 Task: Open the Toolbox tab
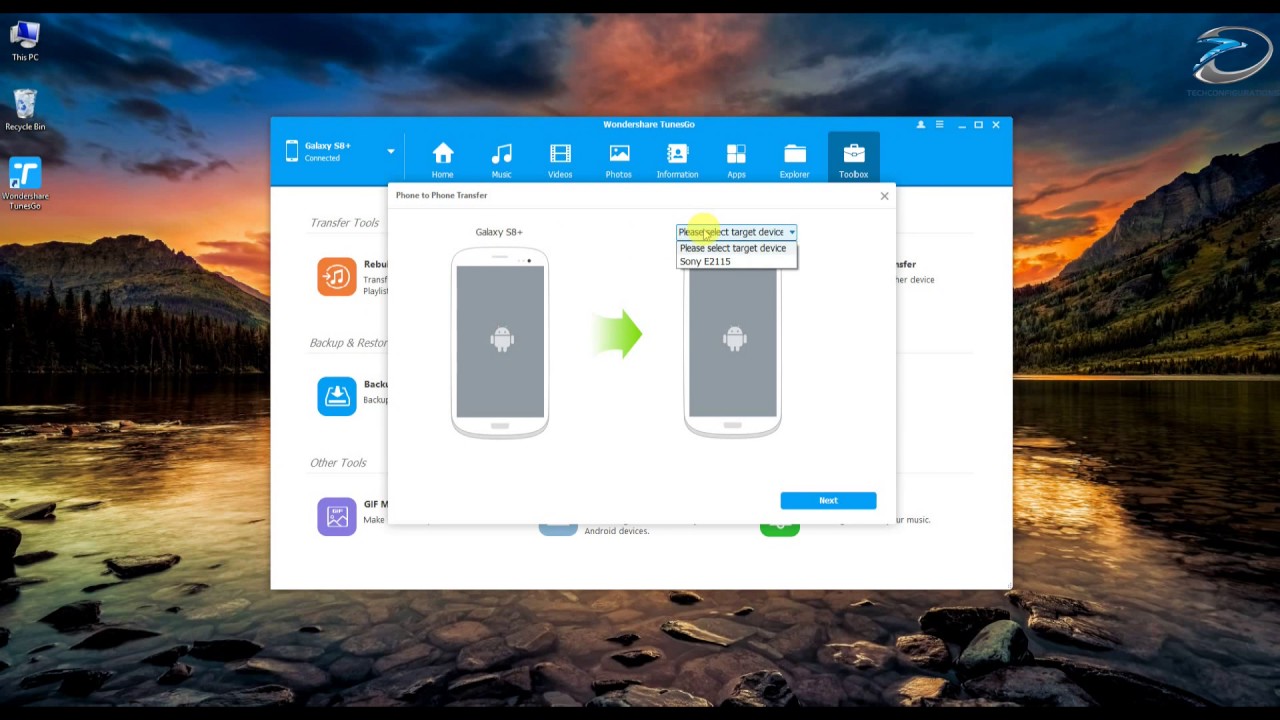(x=854, y=159)
